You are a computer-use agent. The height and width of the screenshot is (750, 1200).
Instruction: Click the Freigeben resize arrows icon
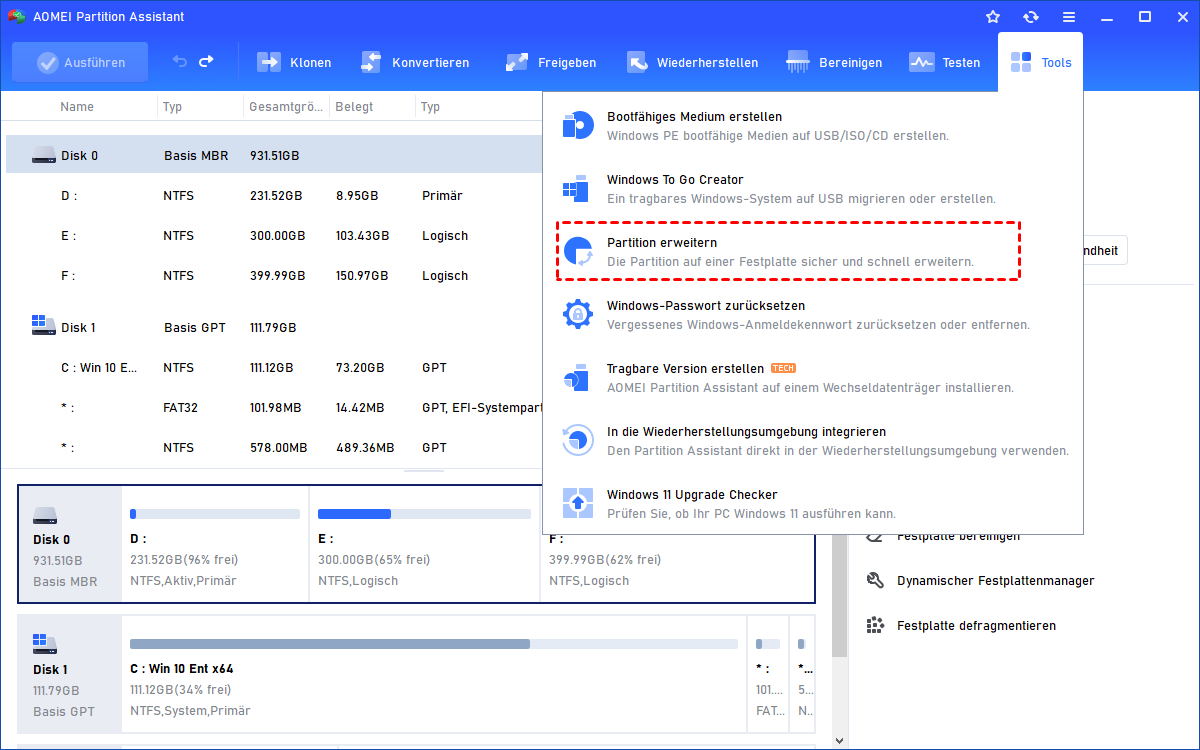pyautogui.click(x=517, y=62)
